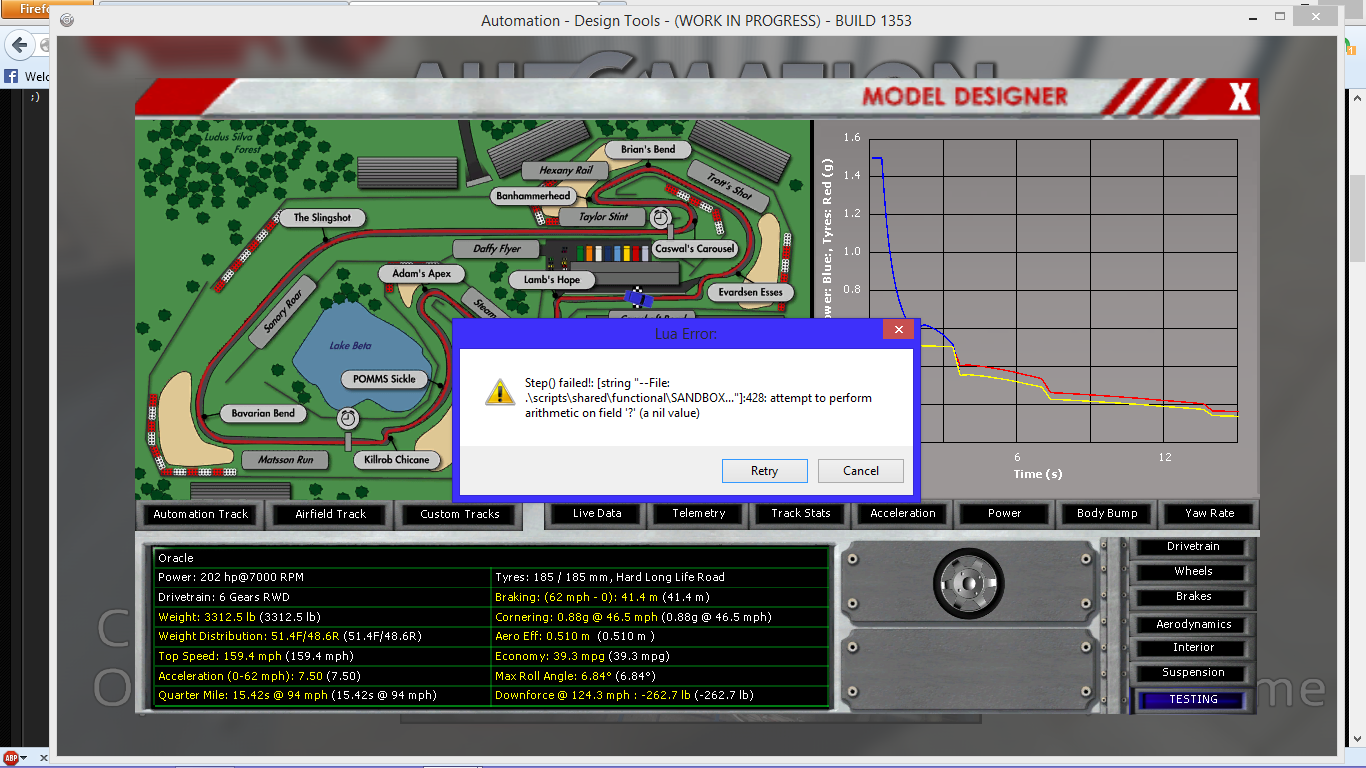Go to the Drivetrain section

[x=1193, y=547]
